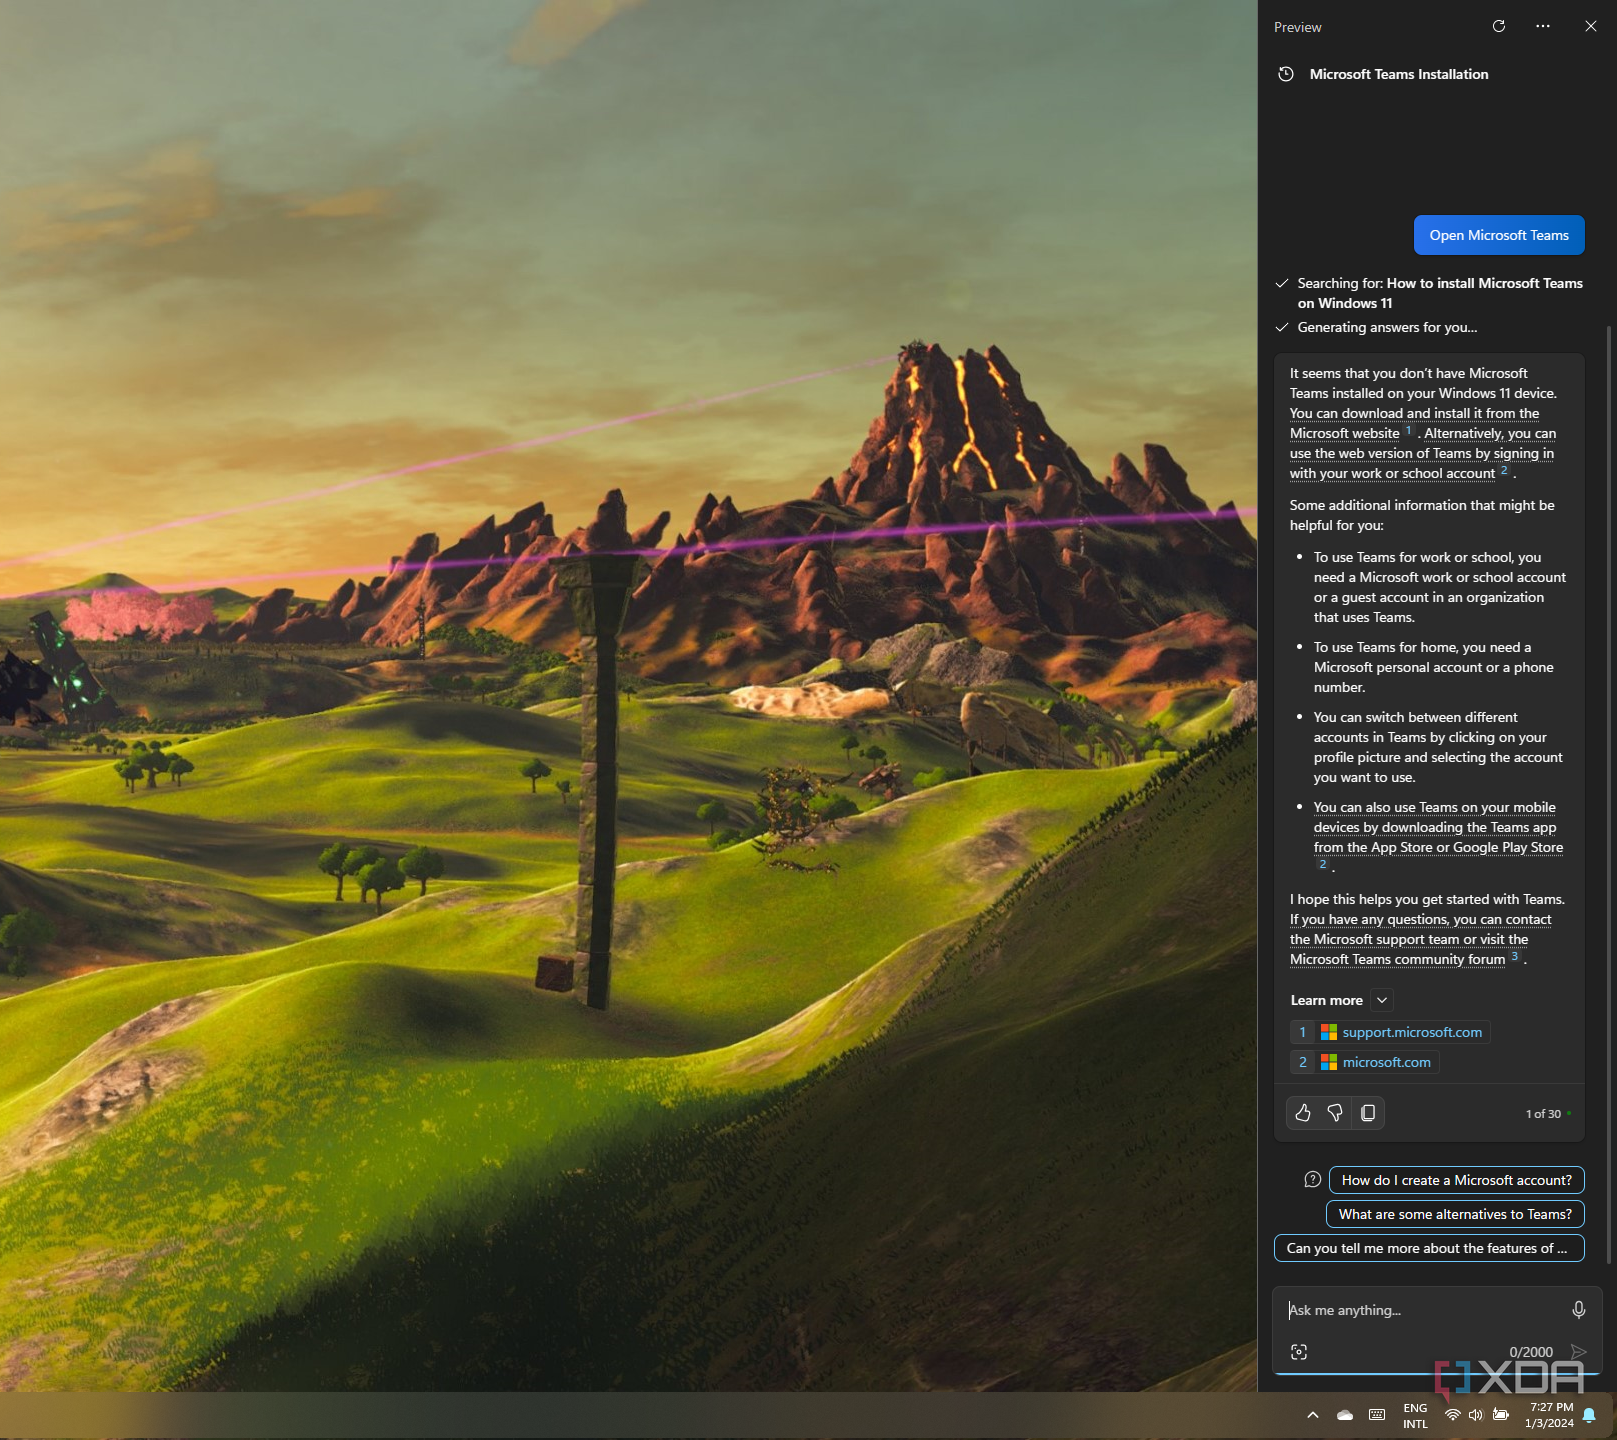Click the 'Microsoft Teams Installation' chat title
Viewport: 1617px width, 1440px height.
[1399, 74]
